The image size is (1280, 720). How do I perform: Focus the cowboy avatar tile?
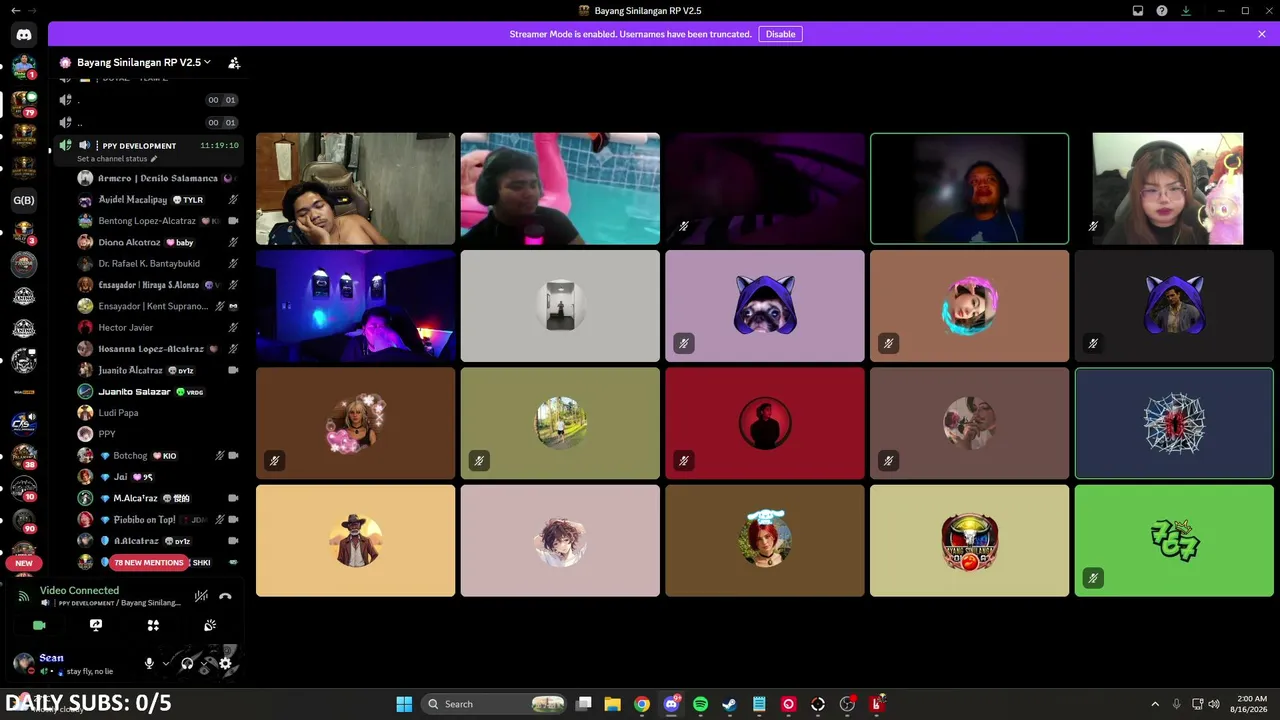(x=356, y=541)
